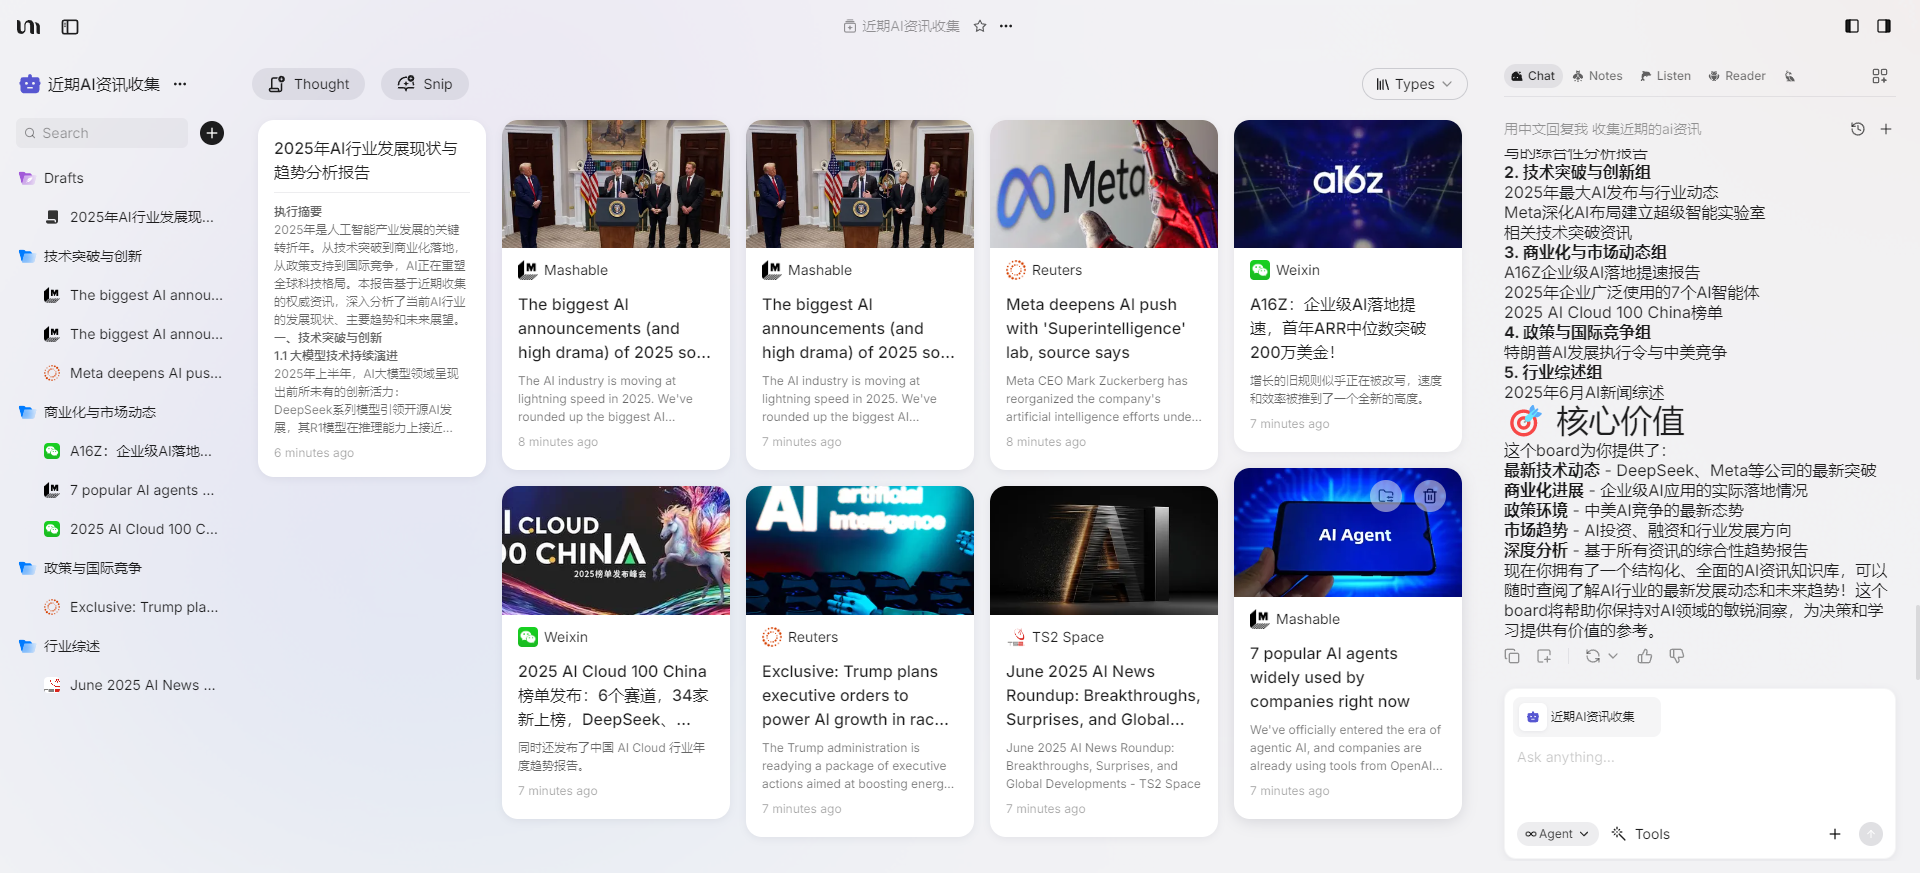Start a new chat with plus icon
Screen dimensions: 1920x873
(1886, 129)
